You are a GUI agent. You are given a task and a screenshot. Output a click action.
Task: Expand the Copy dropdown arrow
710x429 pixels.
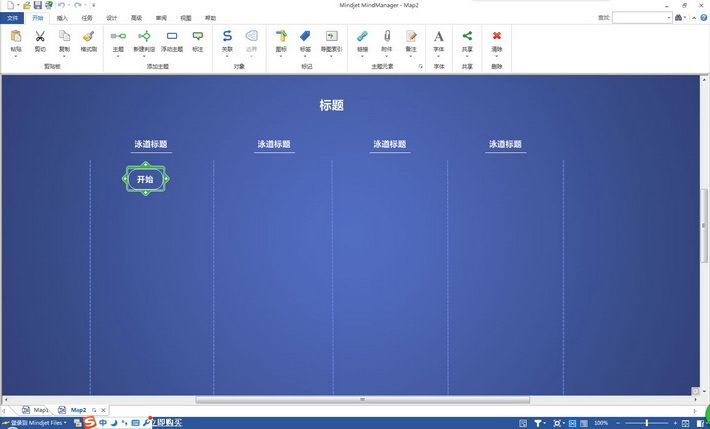click(x=64, y=56)
